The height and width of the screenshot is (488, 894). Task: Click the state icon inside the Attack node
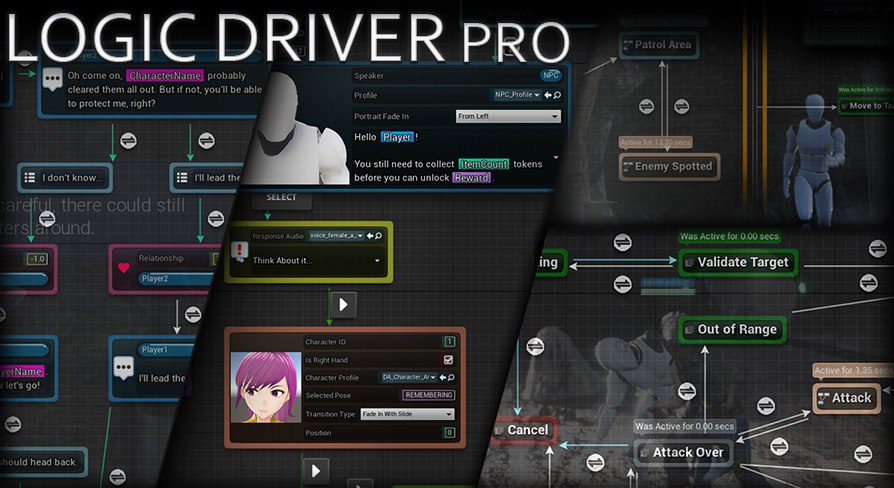pos(823,398)
